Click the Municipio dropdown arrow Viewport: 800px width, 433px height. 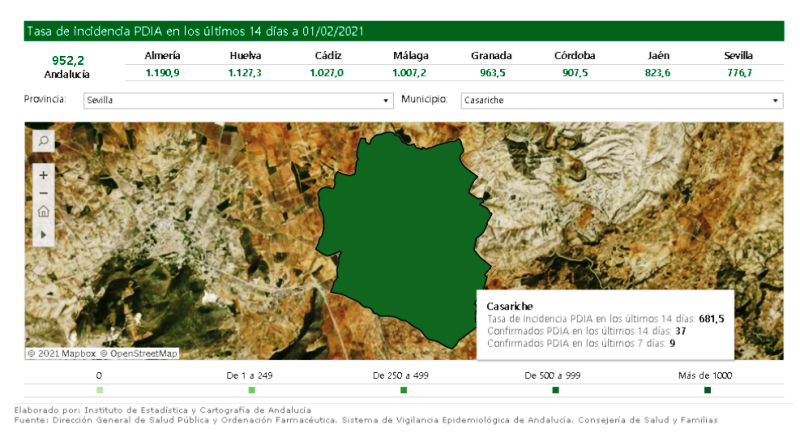775,101
